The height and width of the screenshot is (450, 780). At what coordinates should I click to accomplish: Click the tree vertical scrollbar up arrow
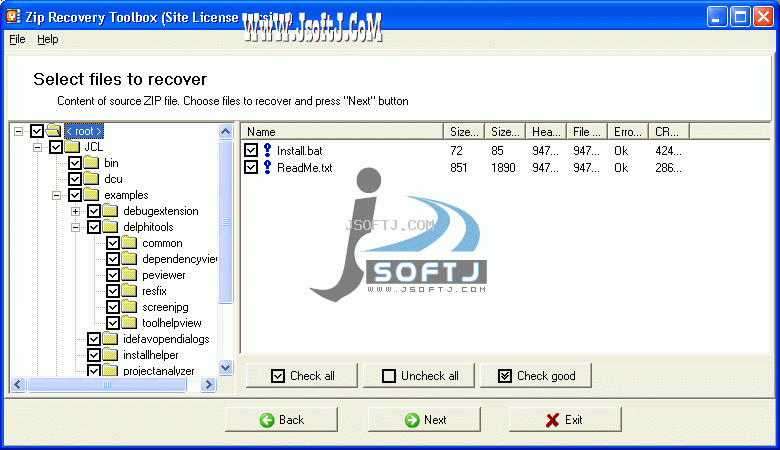click(225, 131)
